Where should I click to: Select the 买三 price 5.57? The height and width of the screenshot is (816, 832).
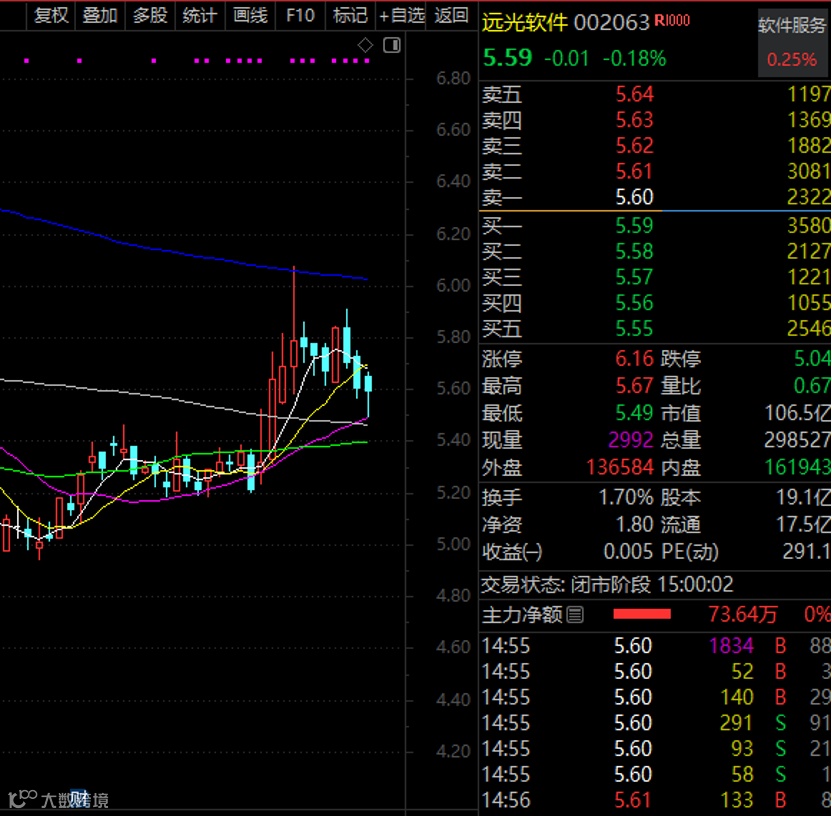point(635,277)
